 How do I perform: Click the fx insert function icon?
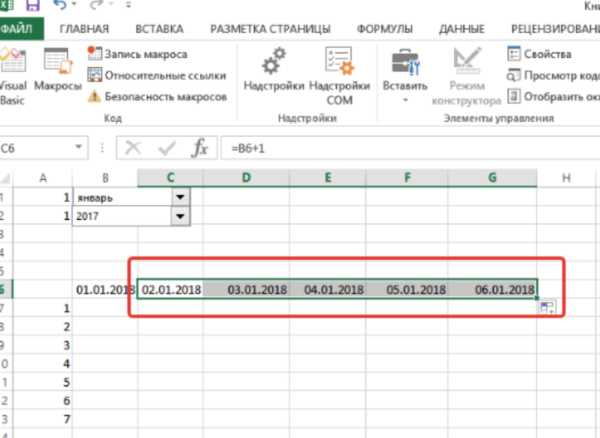(200, 148)
